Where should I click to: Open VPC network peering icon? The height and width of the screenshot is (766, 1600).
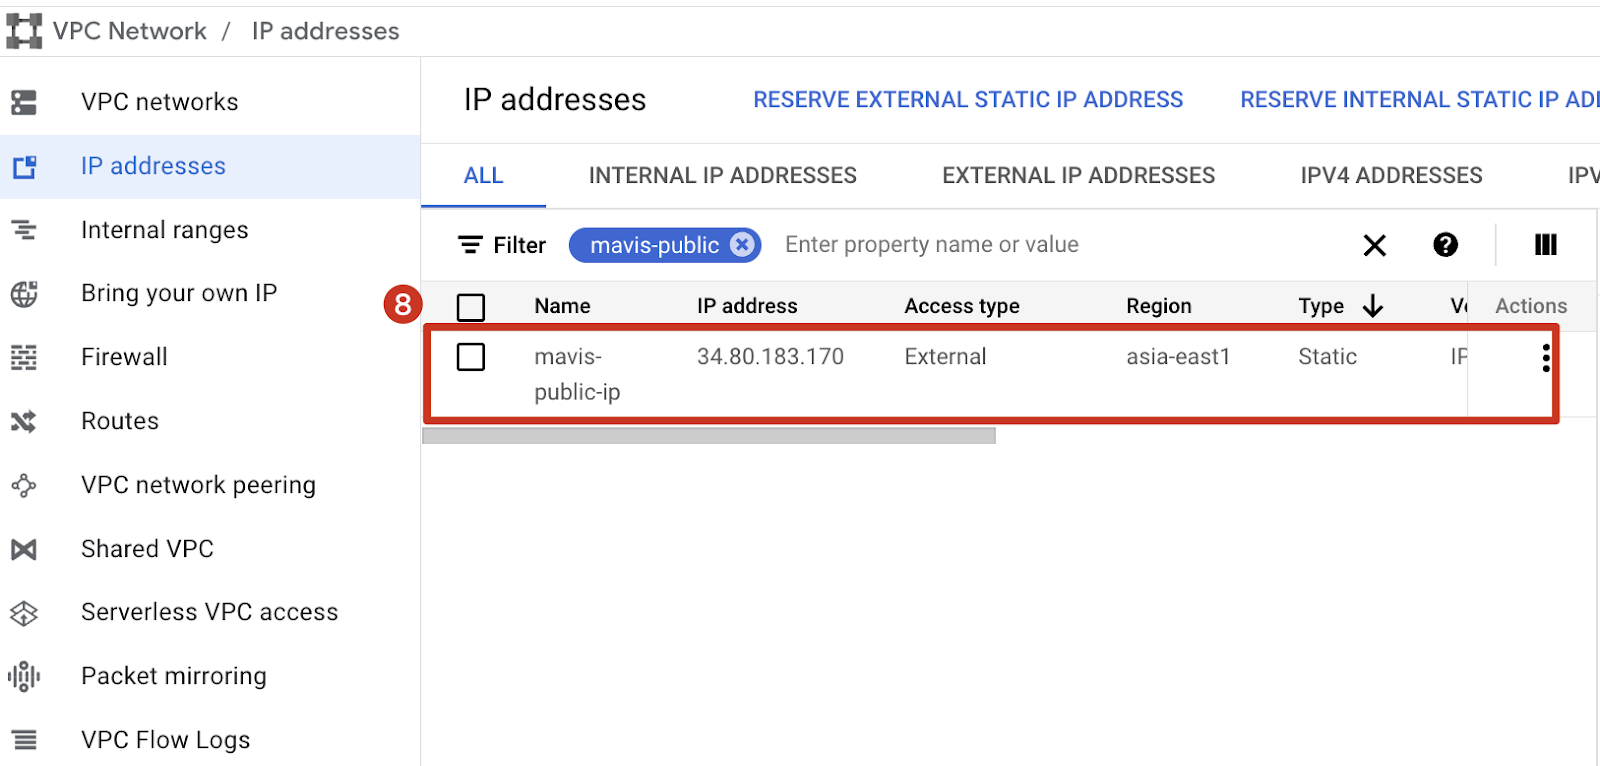pyautogui.click(x=24, y=485)
